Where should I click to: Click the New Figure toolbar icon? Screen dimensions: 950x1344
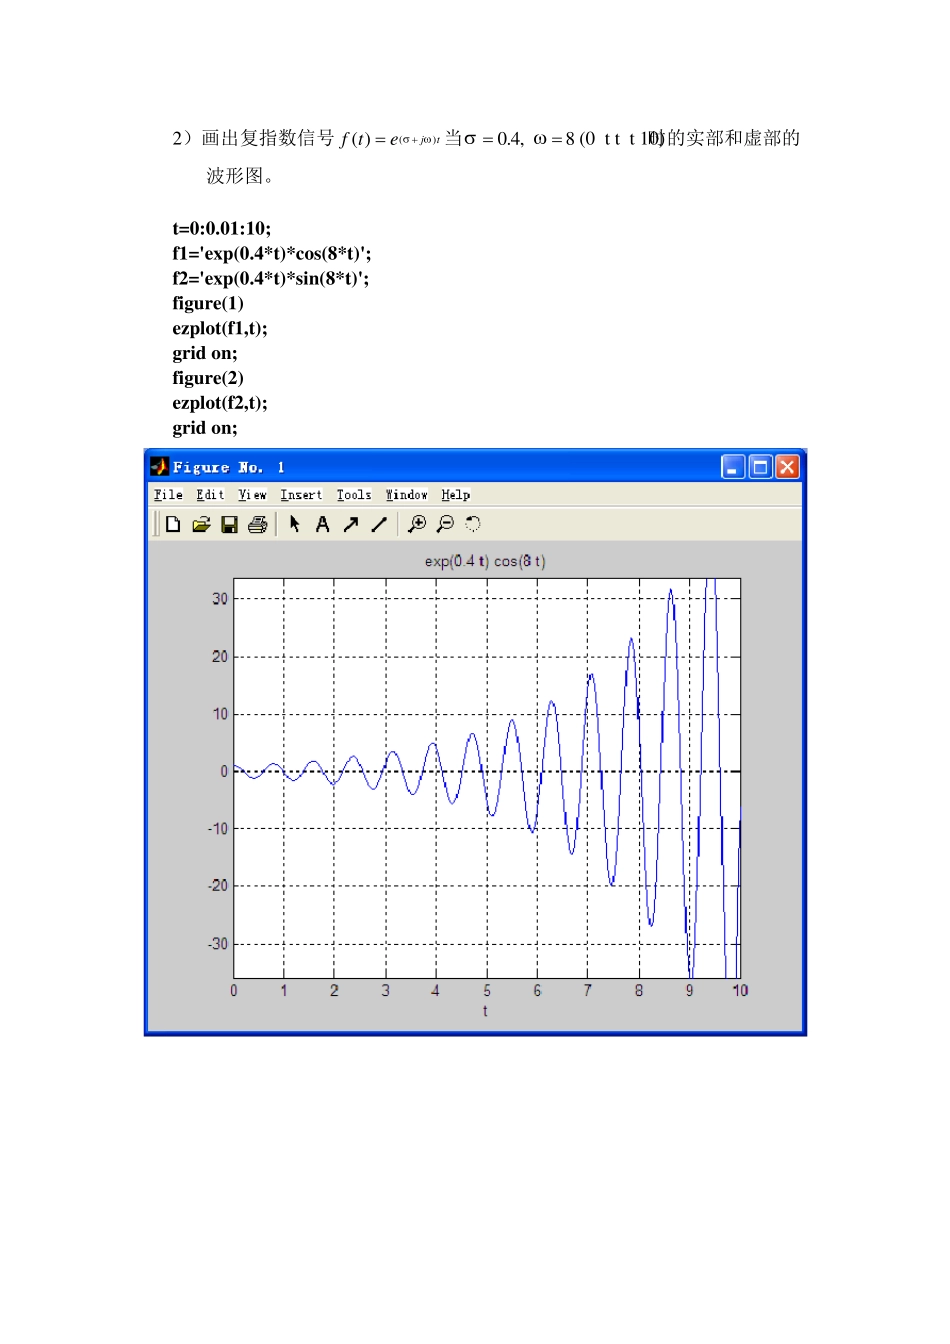173,524
